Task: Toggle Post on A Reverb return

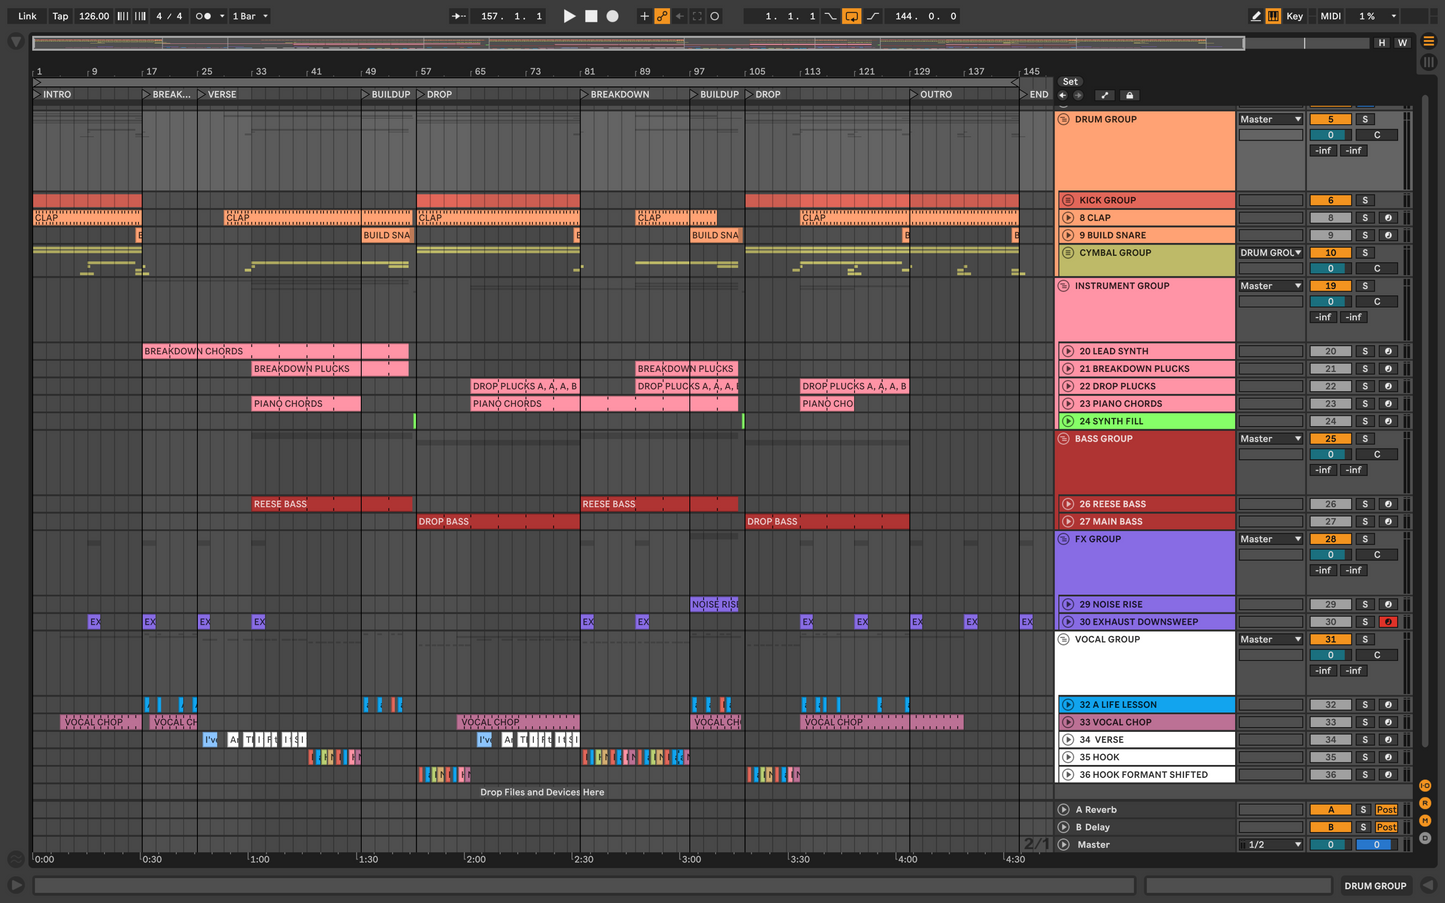Action: tap(1386, 810)
